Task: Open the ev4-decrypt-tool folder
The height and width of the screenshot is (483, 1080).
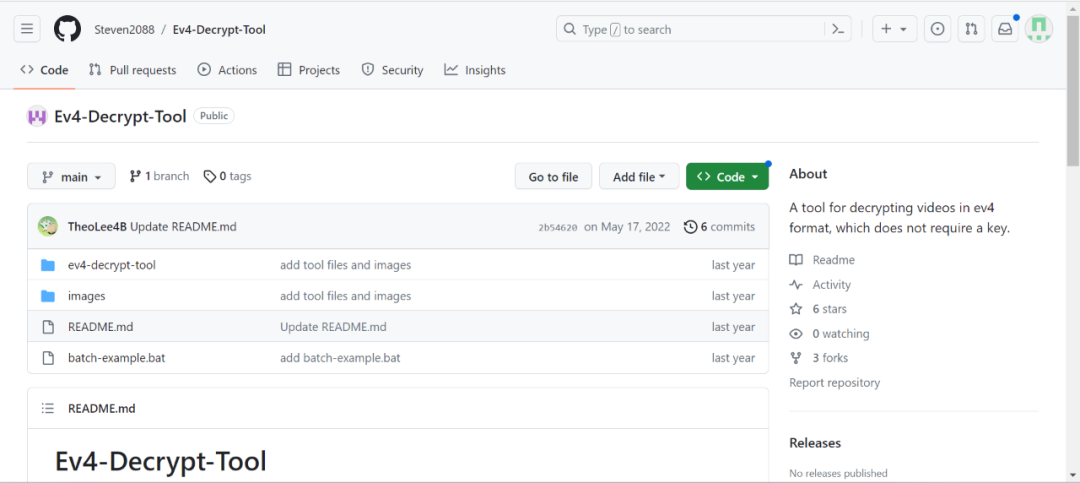Action: click(111, 265)
